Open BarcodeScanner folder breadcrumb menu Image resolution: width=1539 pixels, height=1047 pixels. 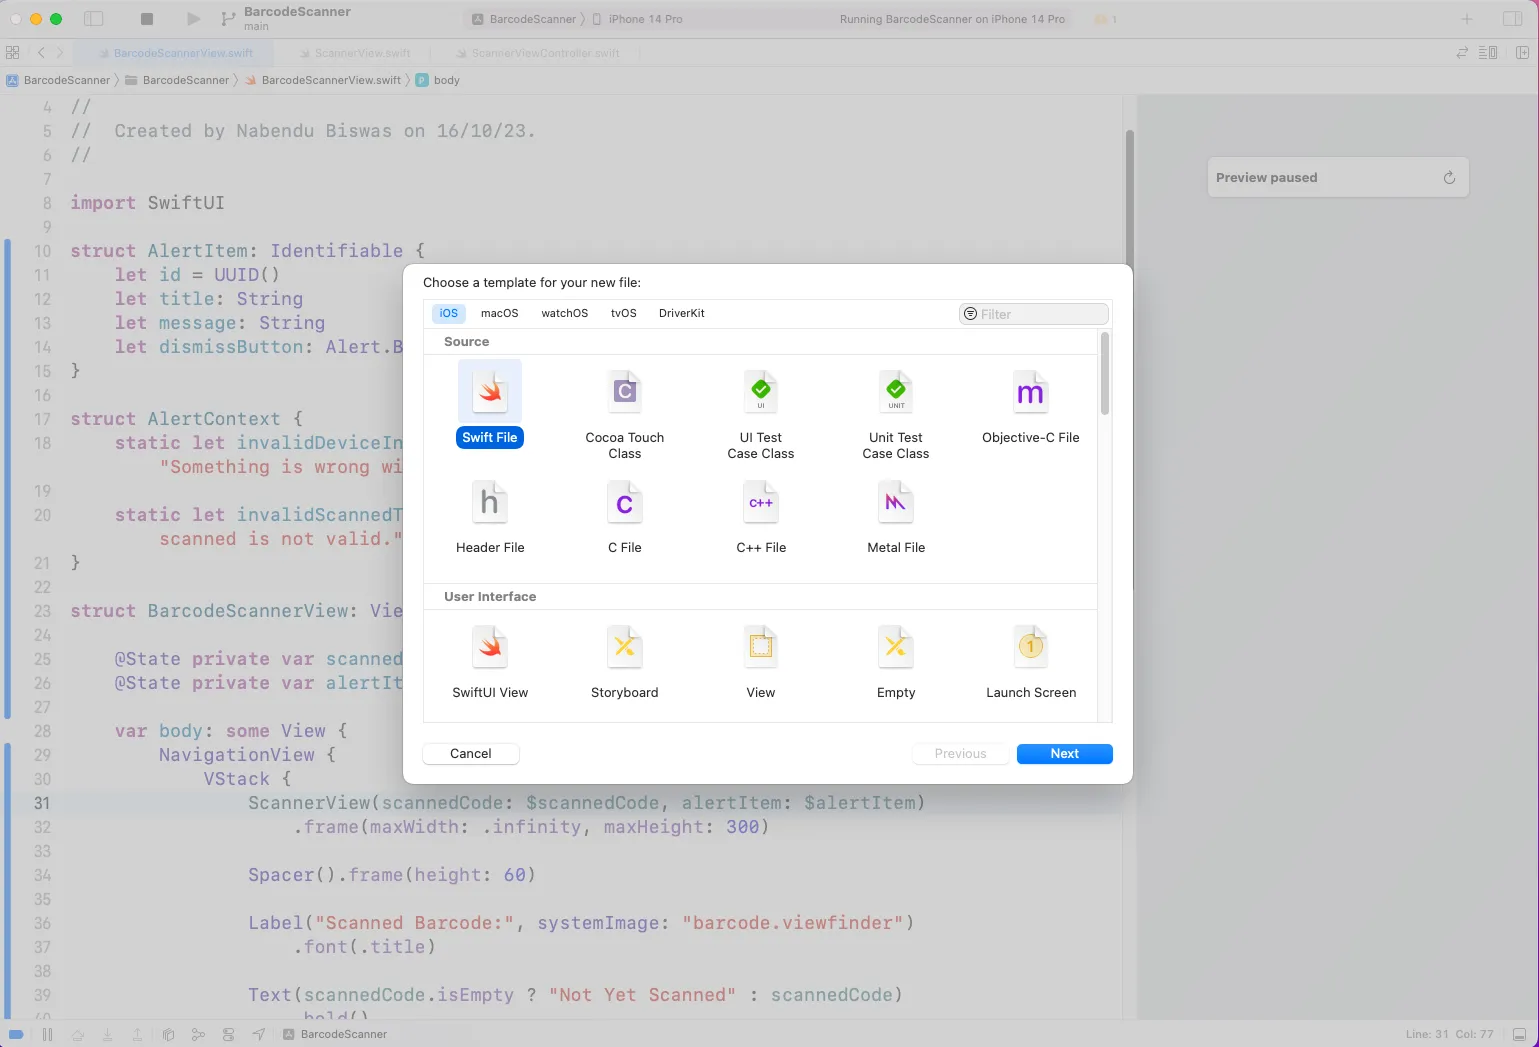[178, 80]
